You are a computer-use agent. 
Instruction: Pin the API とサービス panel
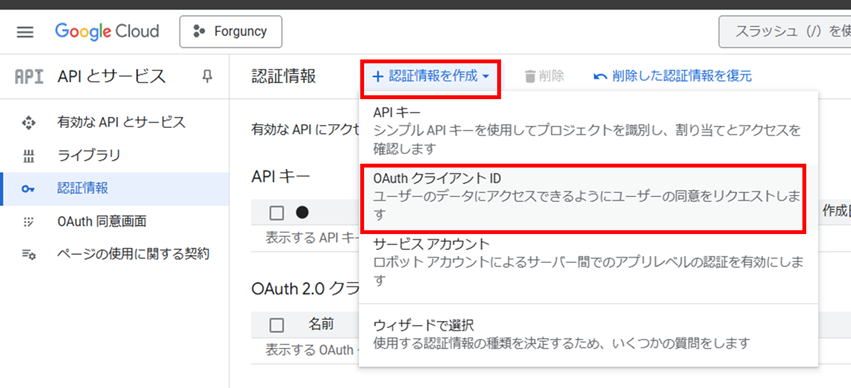(x=207, y=76)
